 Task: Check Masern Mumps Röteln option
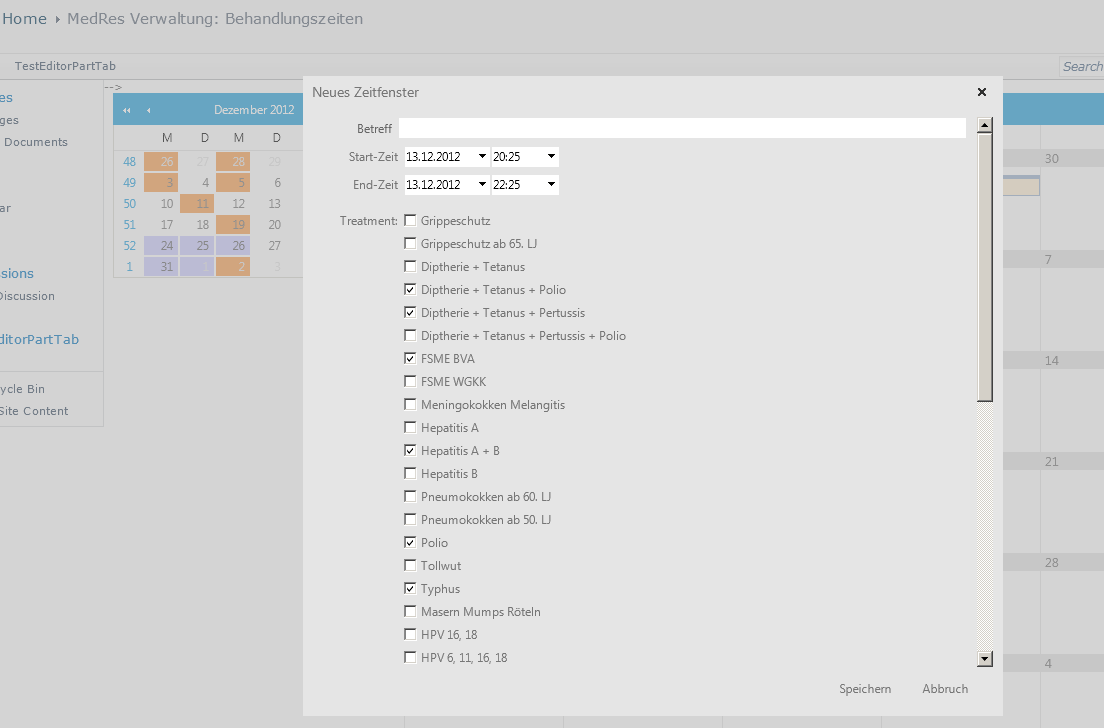coord(410,611)
